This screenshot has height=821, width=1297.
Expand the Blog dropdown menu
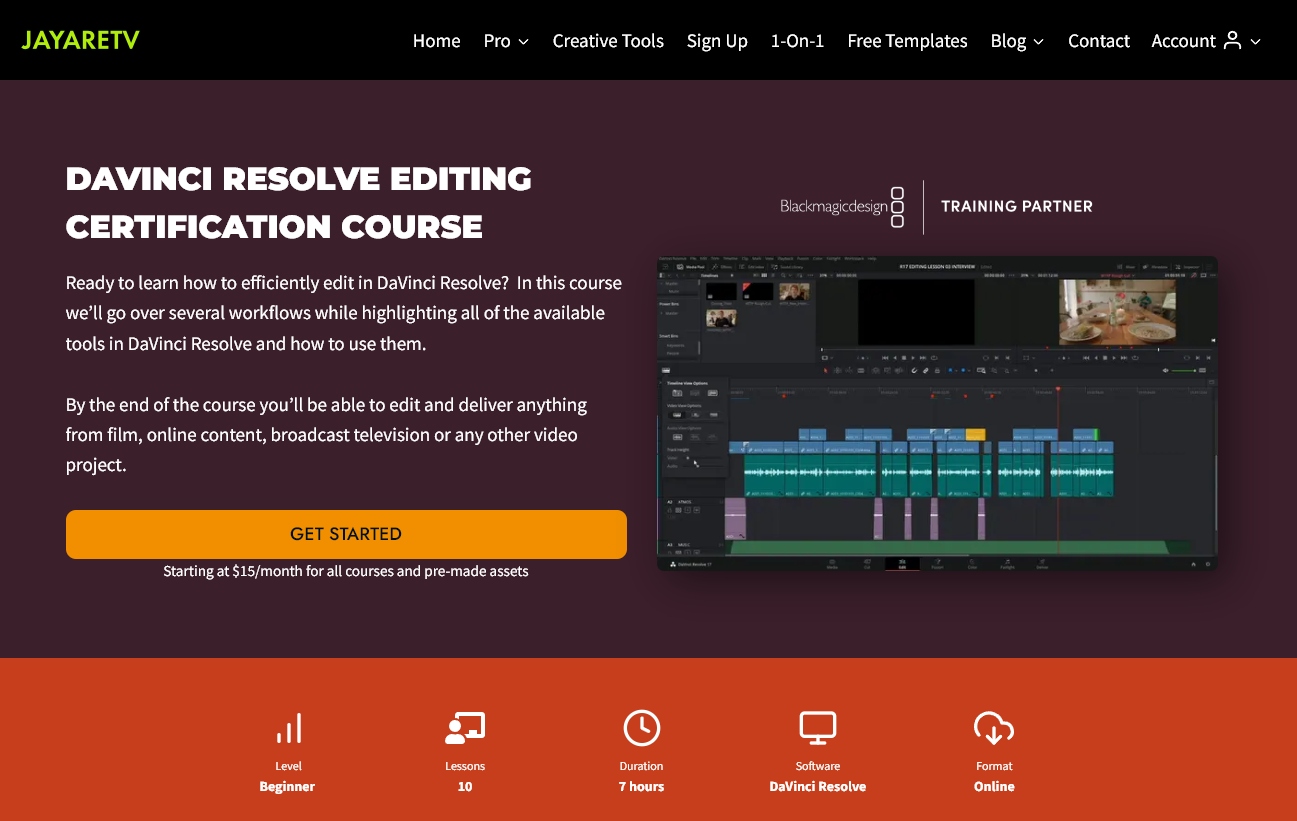pos(1017,41)
